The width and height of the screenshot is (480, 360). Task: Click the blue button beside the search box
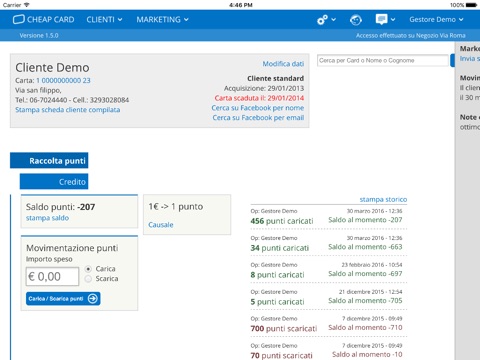tap(452, 60)
